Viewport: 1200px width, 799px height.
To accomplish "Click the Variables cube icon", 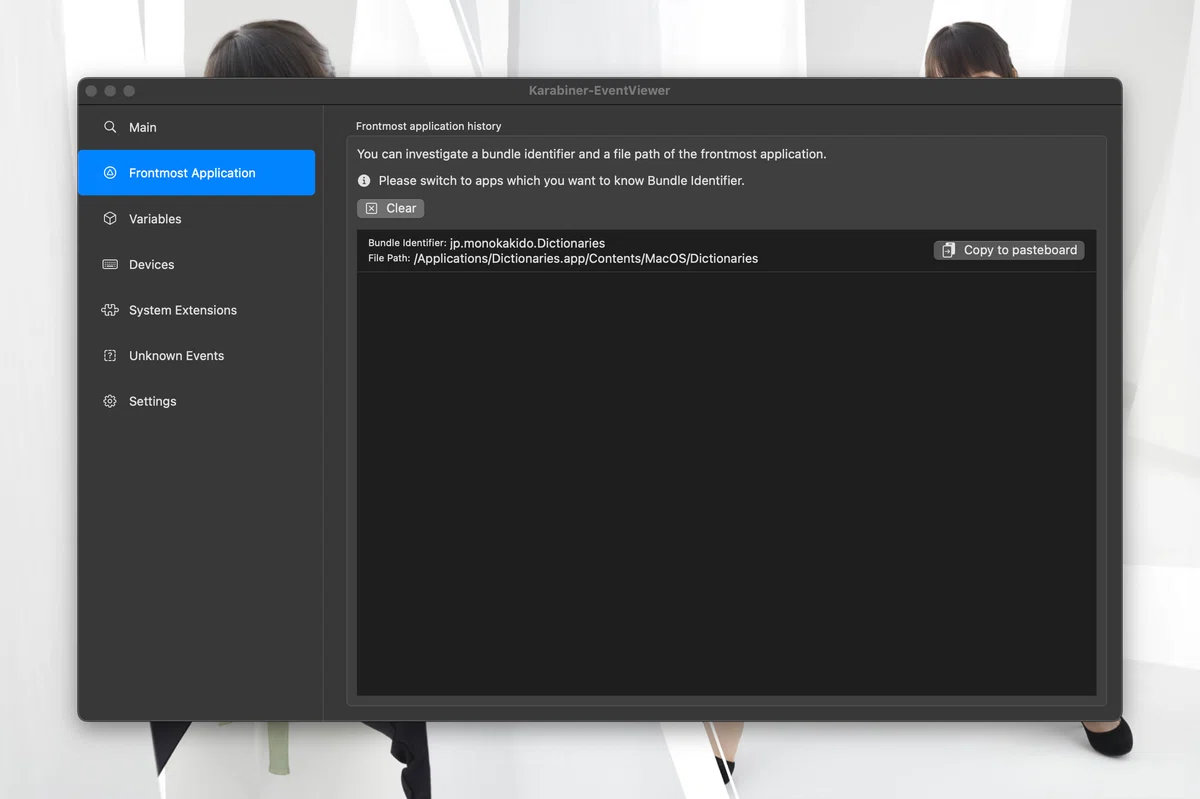I will coord(110,218).
